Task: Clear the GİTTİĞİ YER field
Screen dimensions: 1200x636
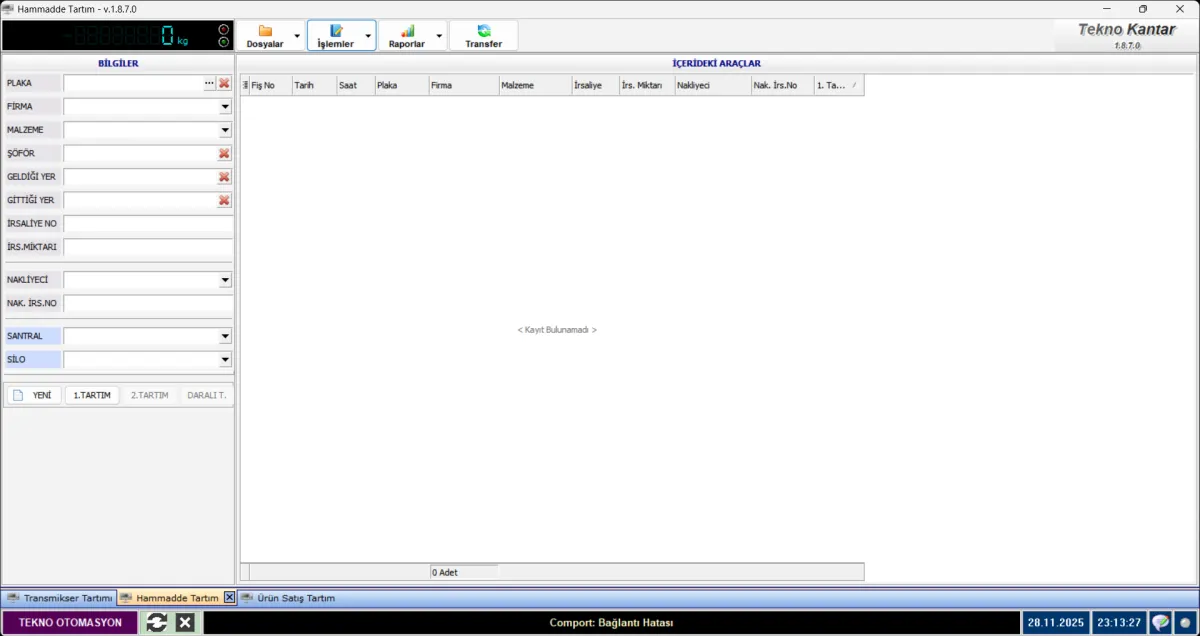Action: (x=224, y=200)
